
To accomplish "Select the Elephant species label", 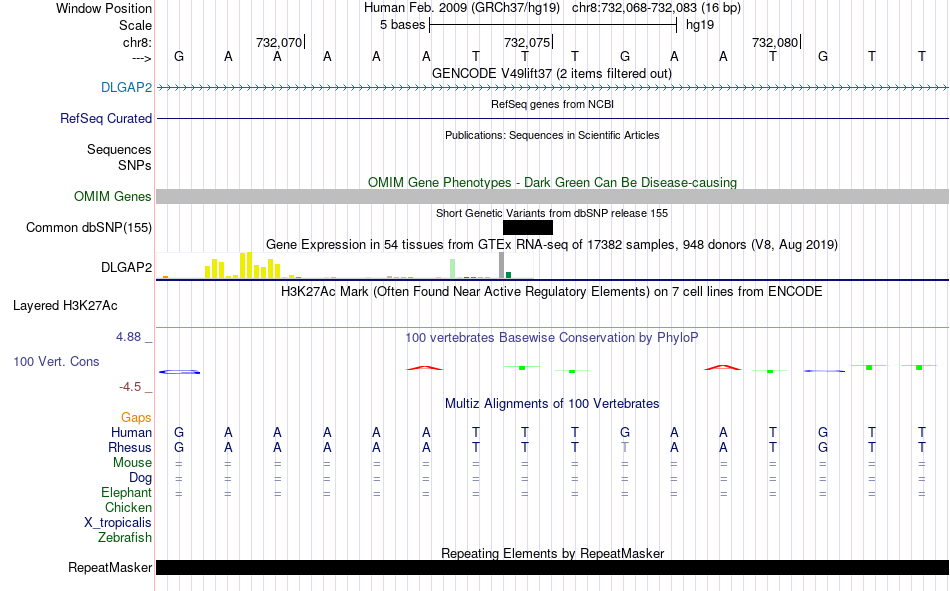I will click(126, 492).
